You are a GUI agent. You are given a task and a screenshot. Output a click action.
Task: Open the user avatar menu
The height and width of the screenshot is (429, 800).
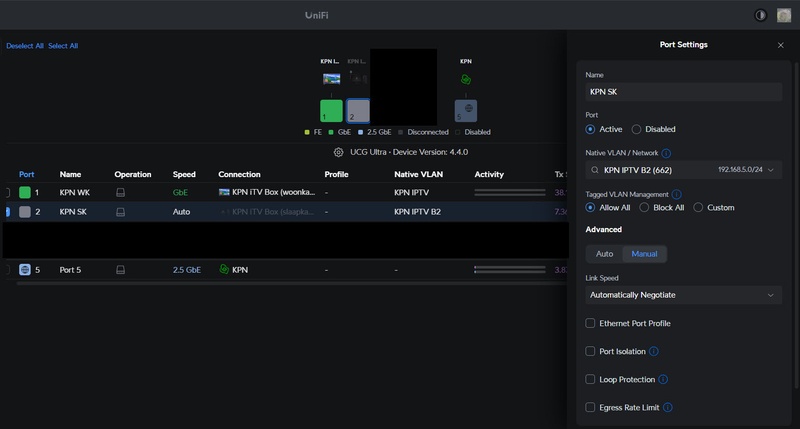pos(784,15)
